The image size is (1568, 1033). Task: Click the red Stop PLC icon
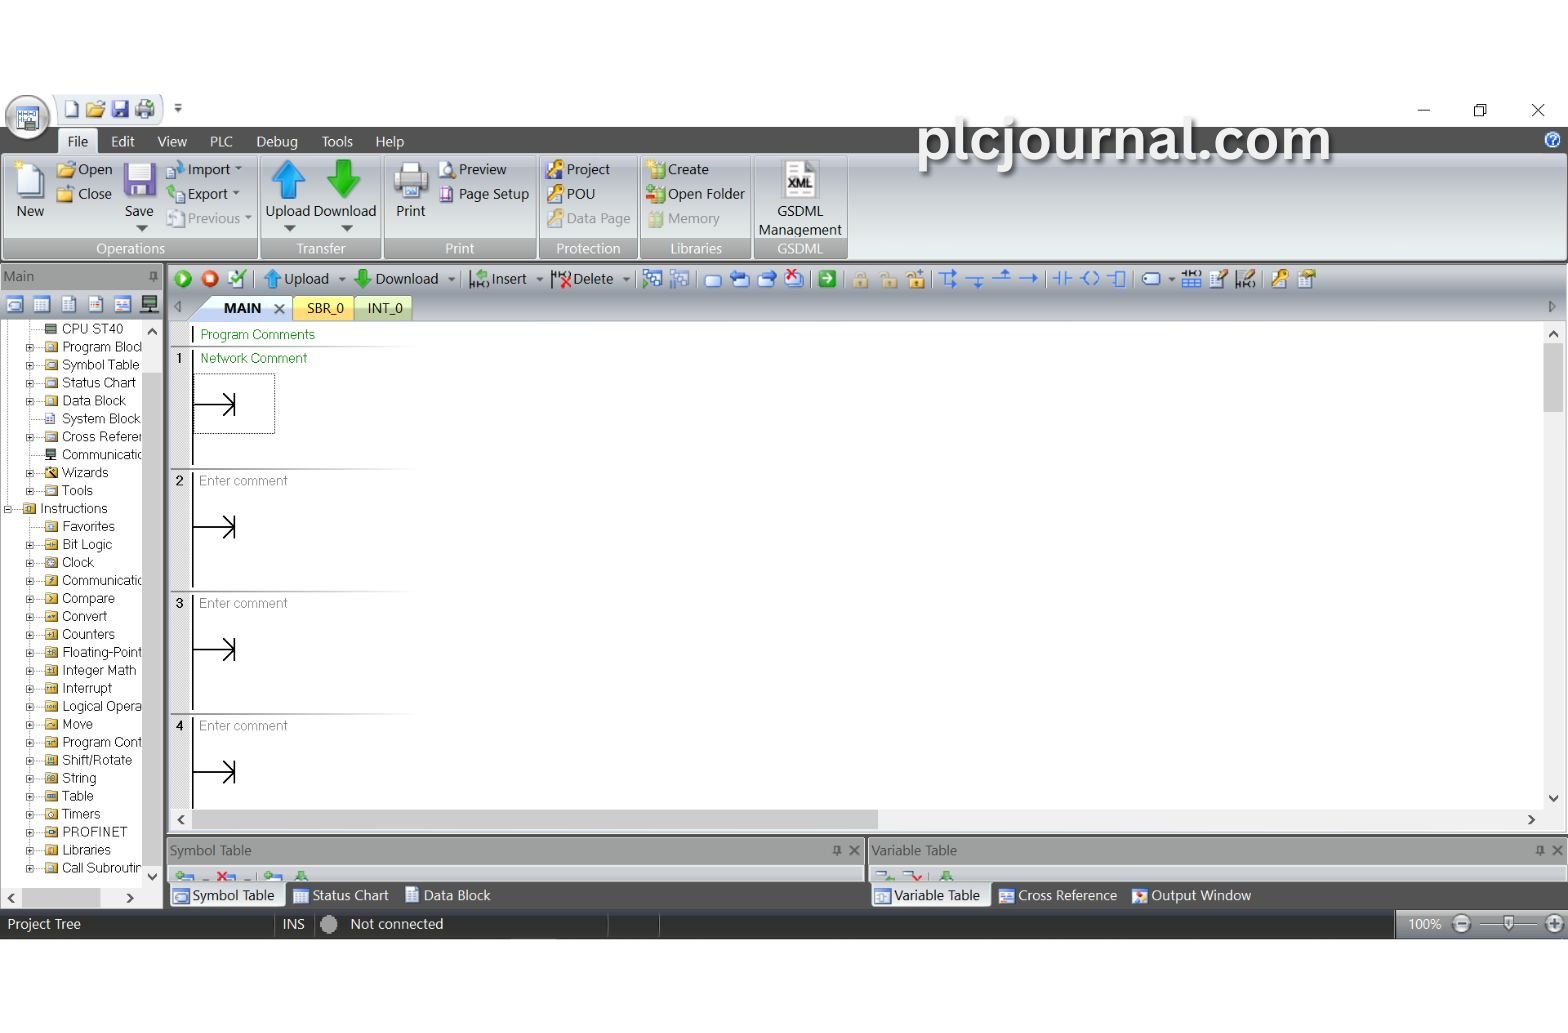(x=210, y=279)
